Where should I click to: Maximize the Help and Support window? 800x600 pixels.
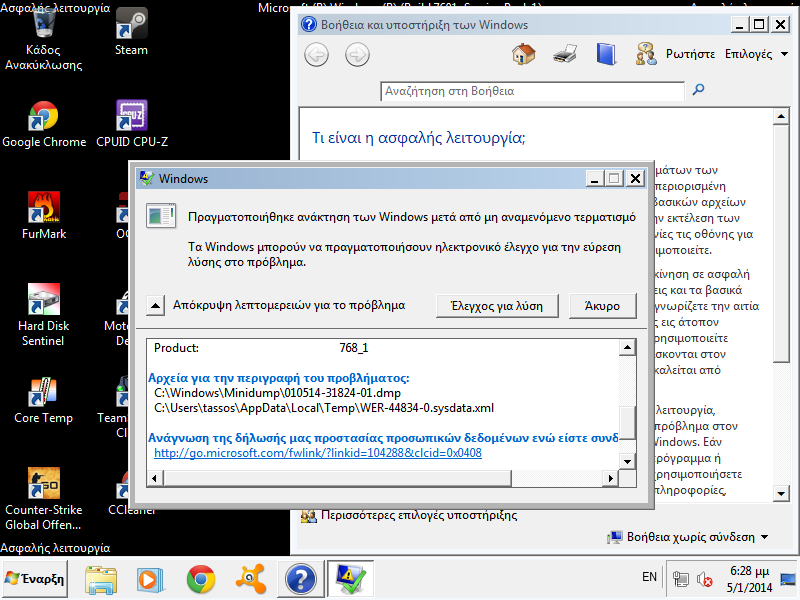(759, 24)
